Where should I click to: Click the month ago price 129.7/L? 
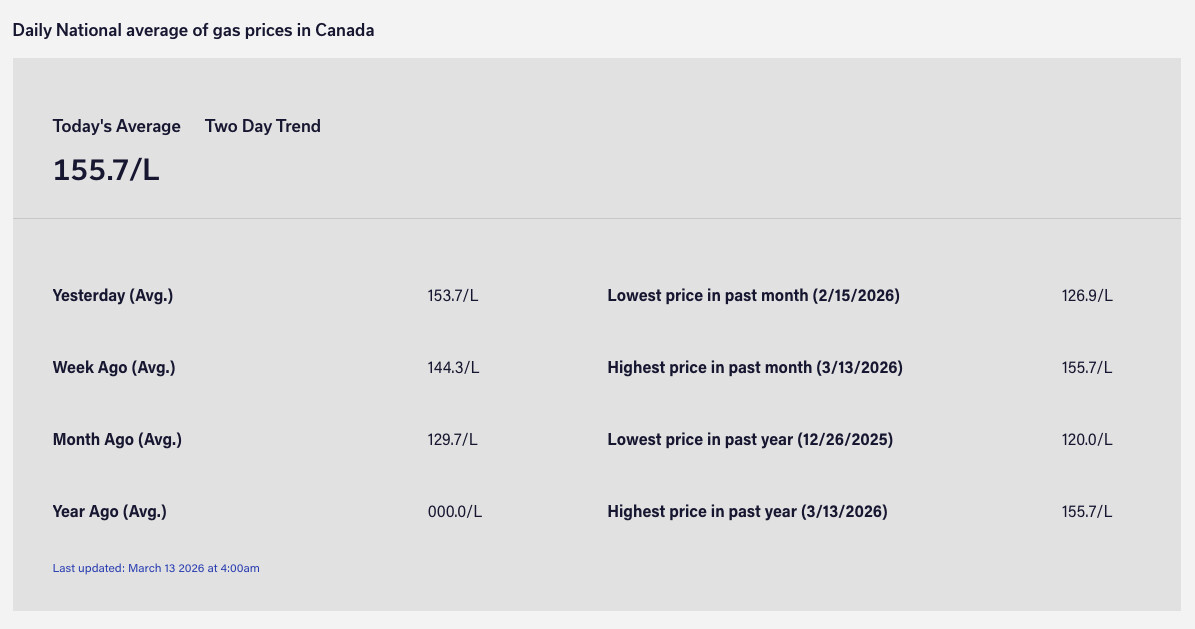(x=453, y=440)
